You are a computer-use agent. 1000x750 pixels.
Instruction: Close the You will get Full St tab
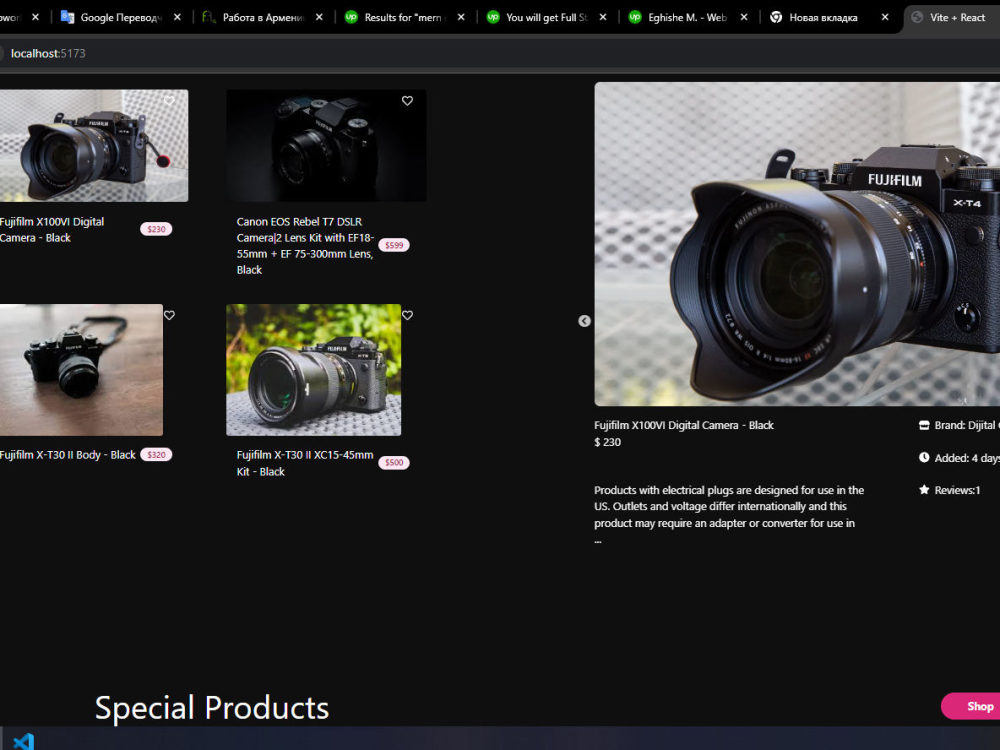click(603, 17)
